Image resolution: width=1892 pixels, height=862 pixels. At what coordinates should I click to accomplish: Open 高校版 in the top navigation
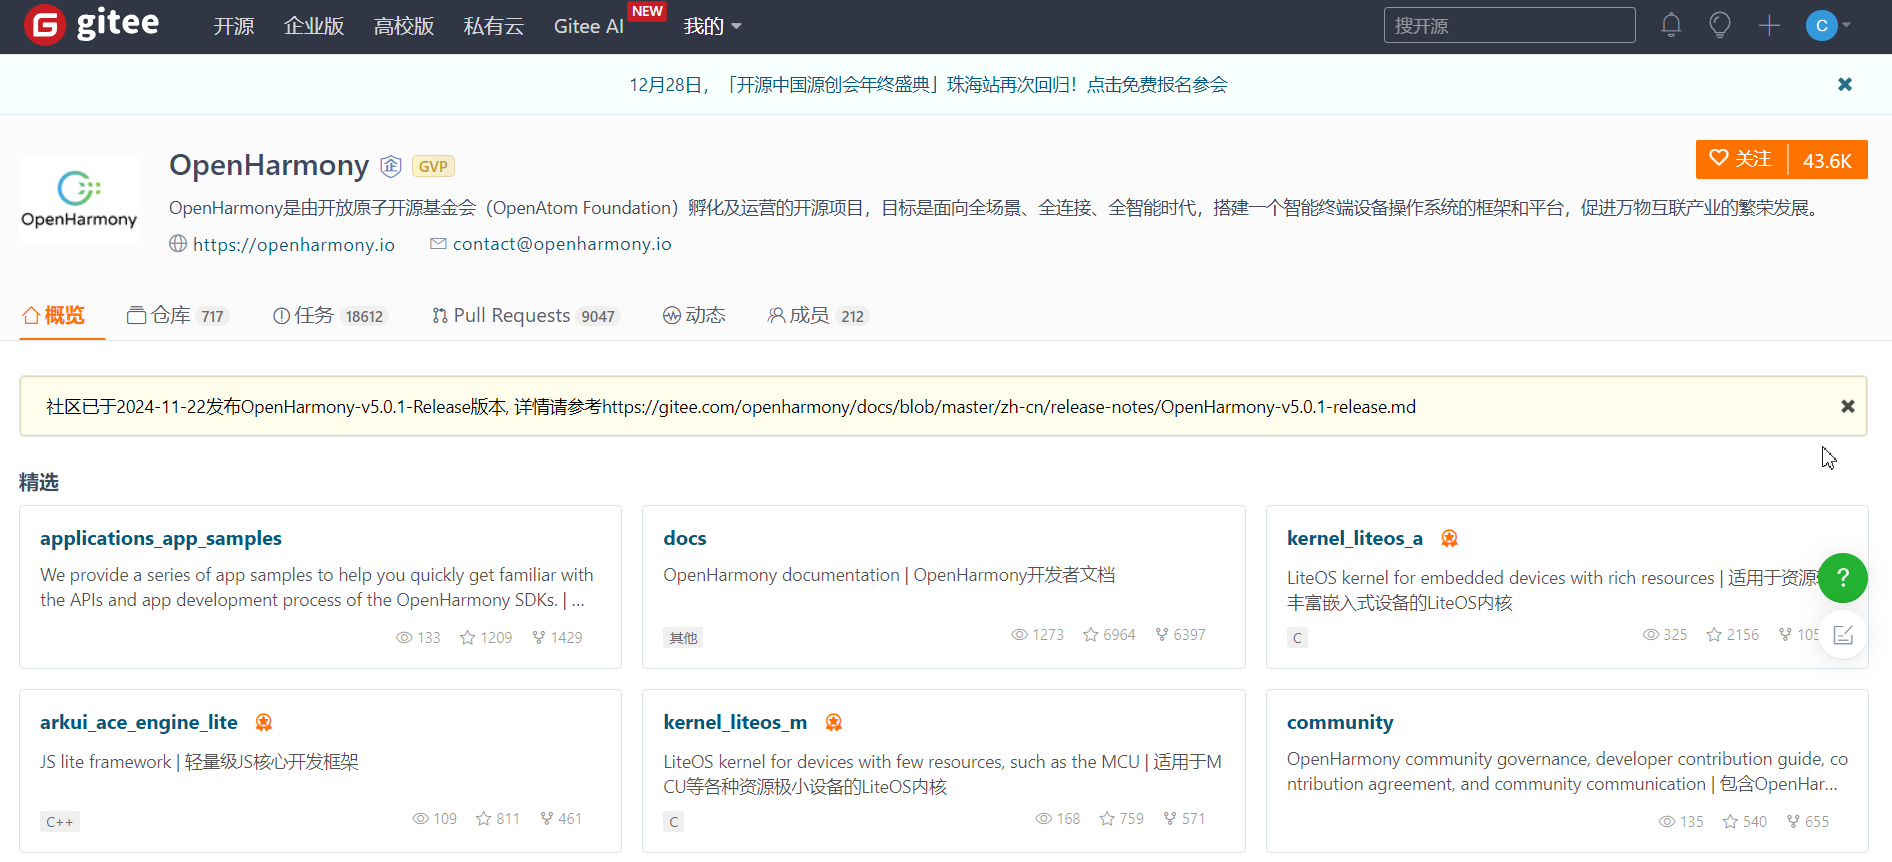404,26
